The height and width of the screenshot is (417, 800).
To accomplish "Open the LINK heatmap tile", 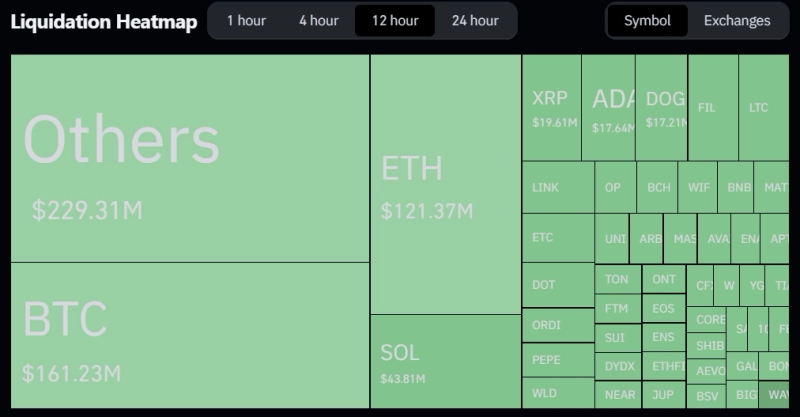I will click(557, 187).
